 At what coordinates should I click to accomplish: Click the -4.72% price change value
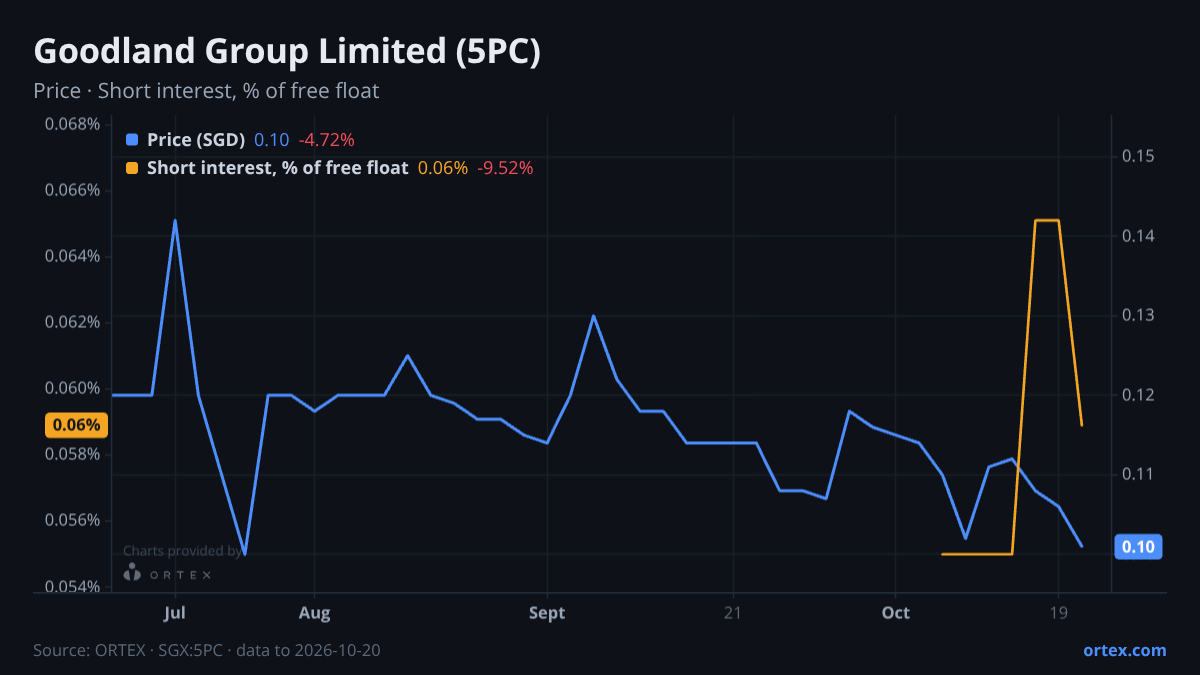(326, 139)
